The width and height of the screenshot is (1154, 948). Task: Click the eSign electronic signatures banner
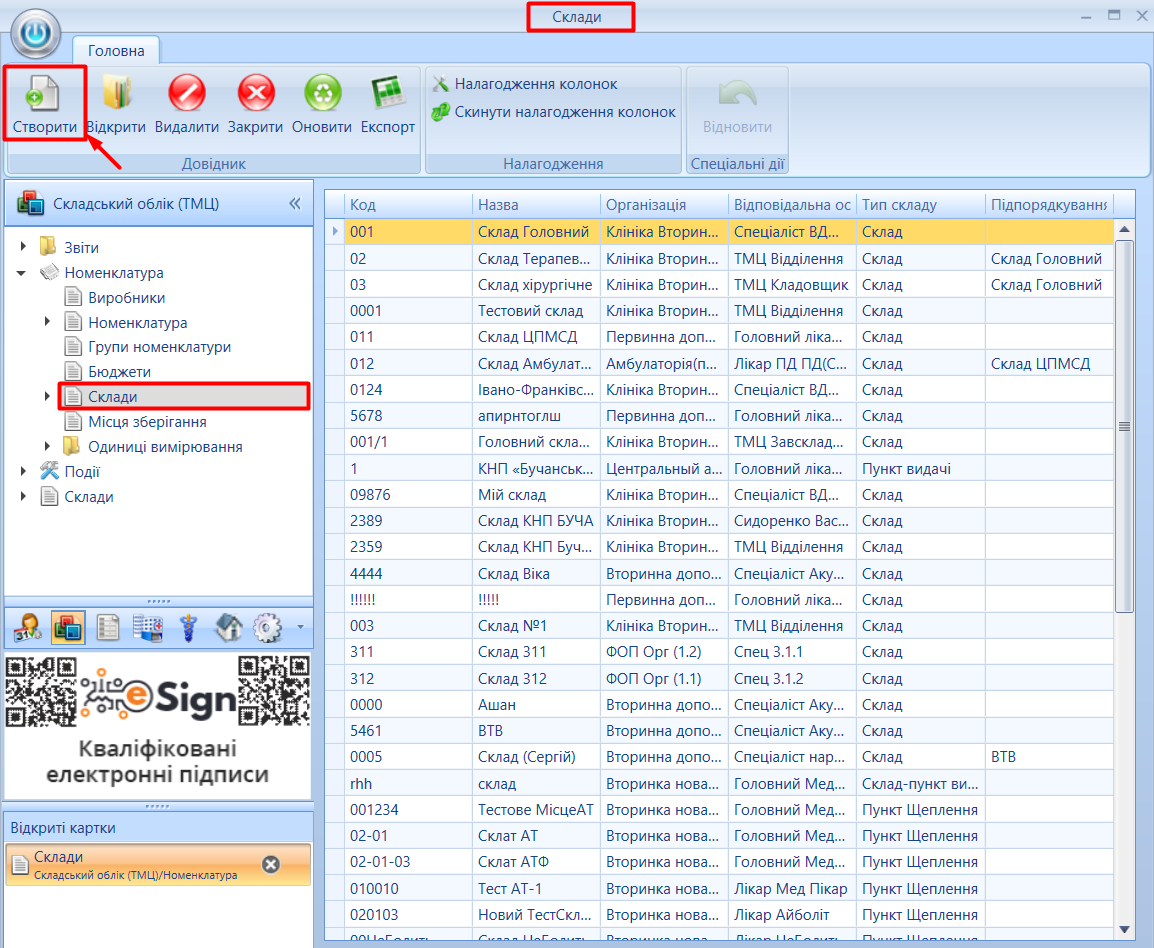click(157, 724)
